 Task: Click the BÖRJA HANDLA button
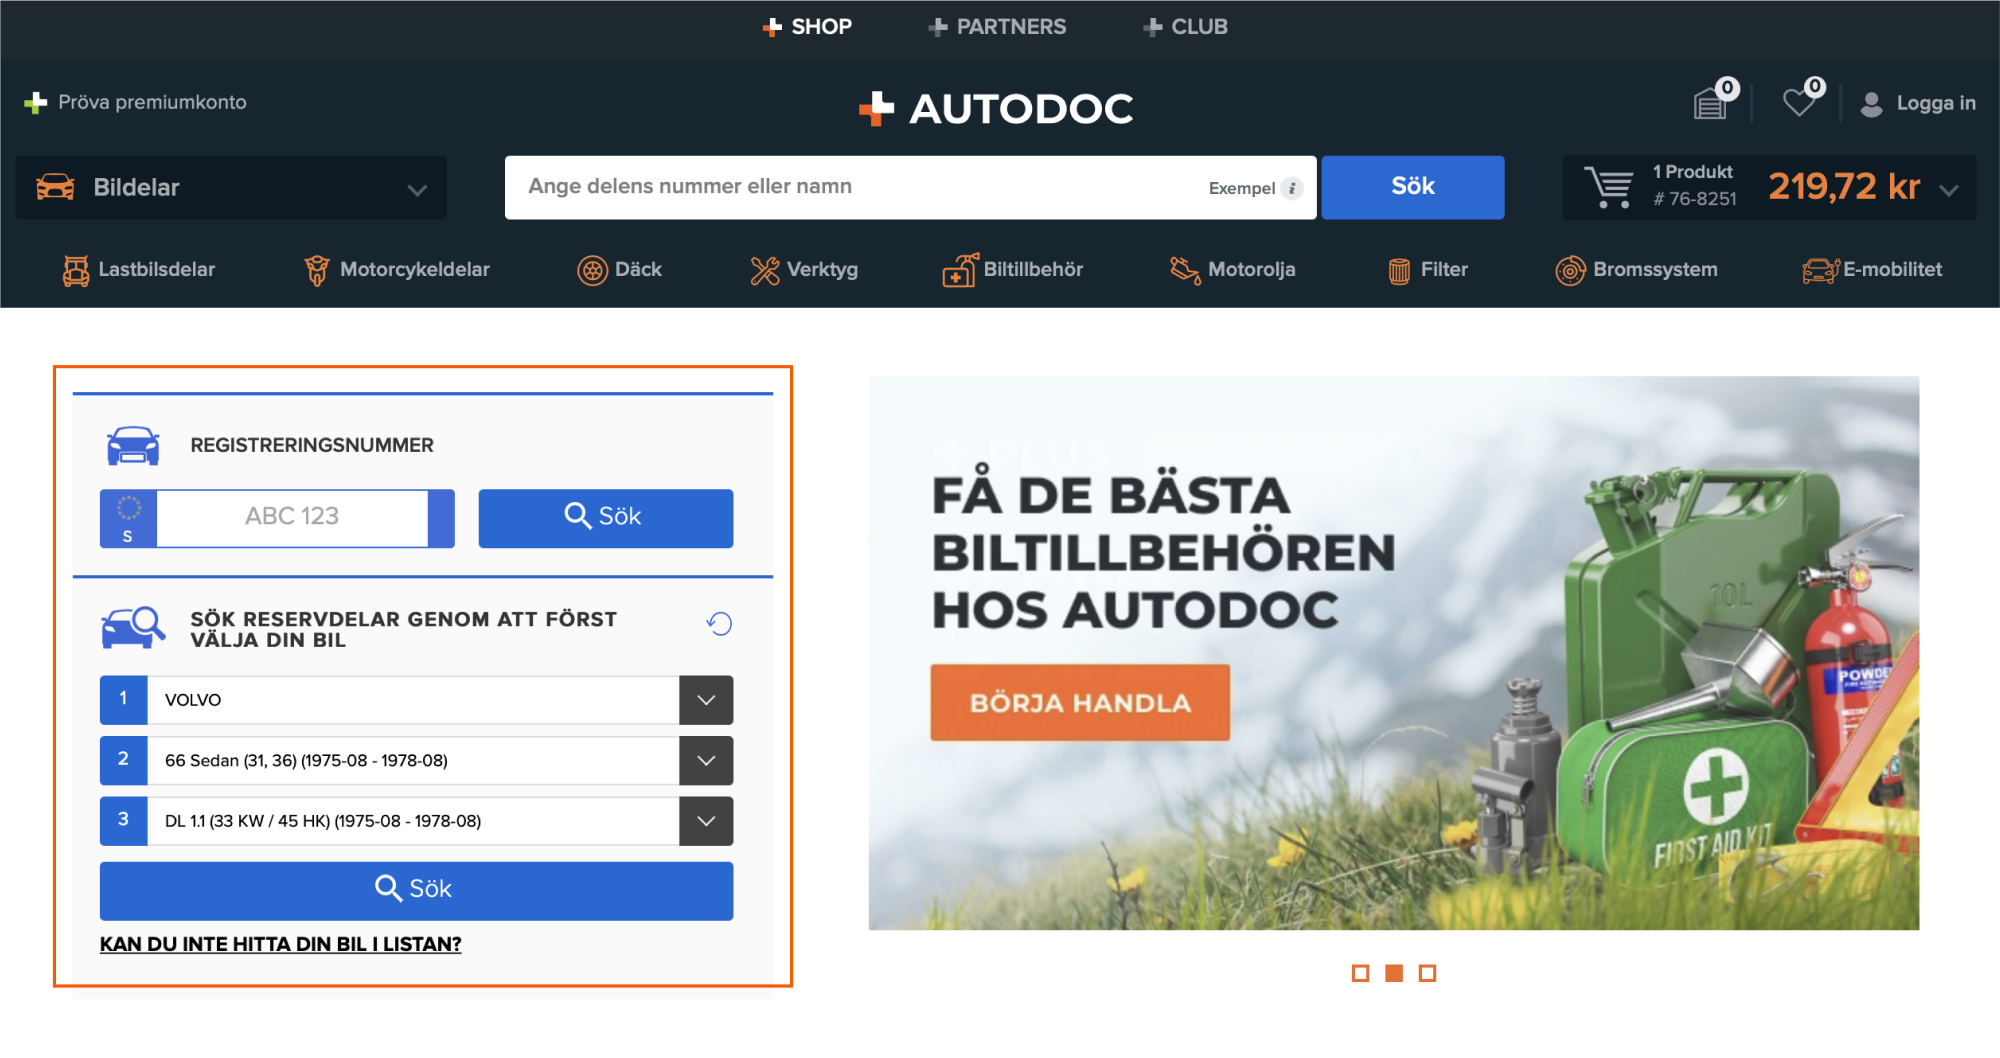click(1080, 703)
